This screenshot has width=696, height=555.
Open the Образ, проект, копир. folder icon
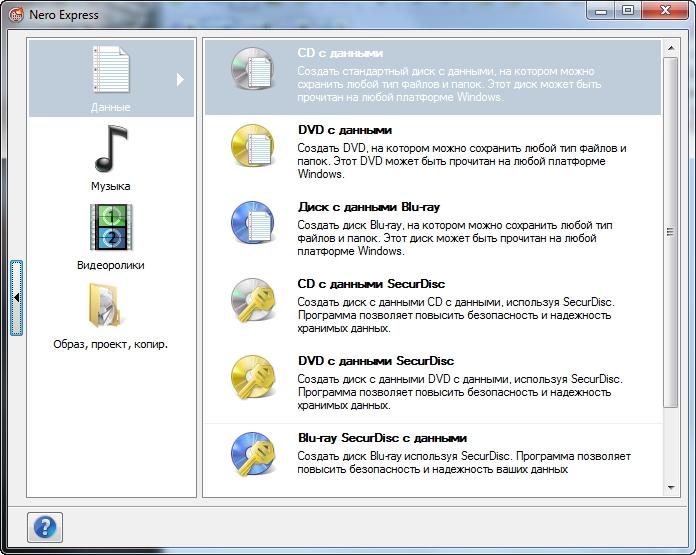click(105, 305)
